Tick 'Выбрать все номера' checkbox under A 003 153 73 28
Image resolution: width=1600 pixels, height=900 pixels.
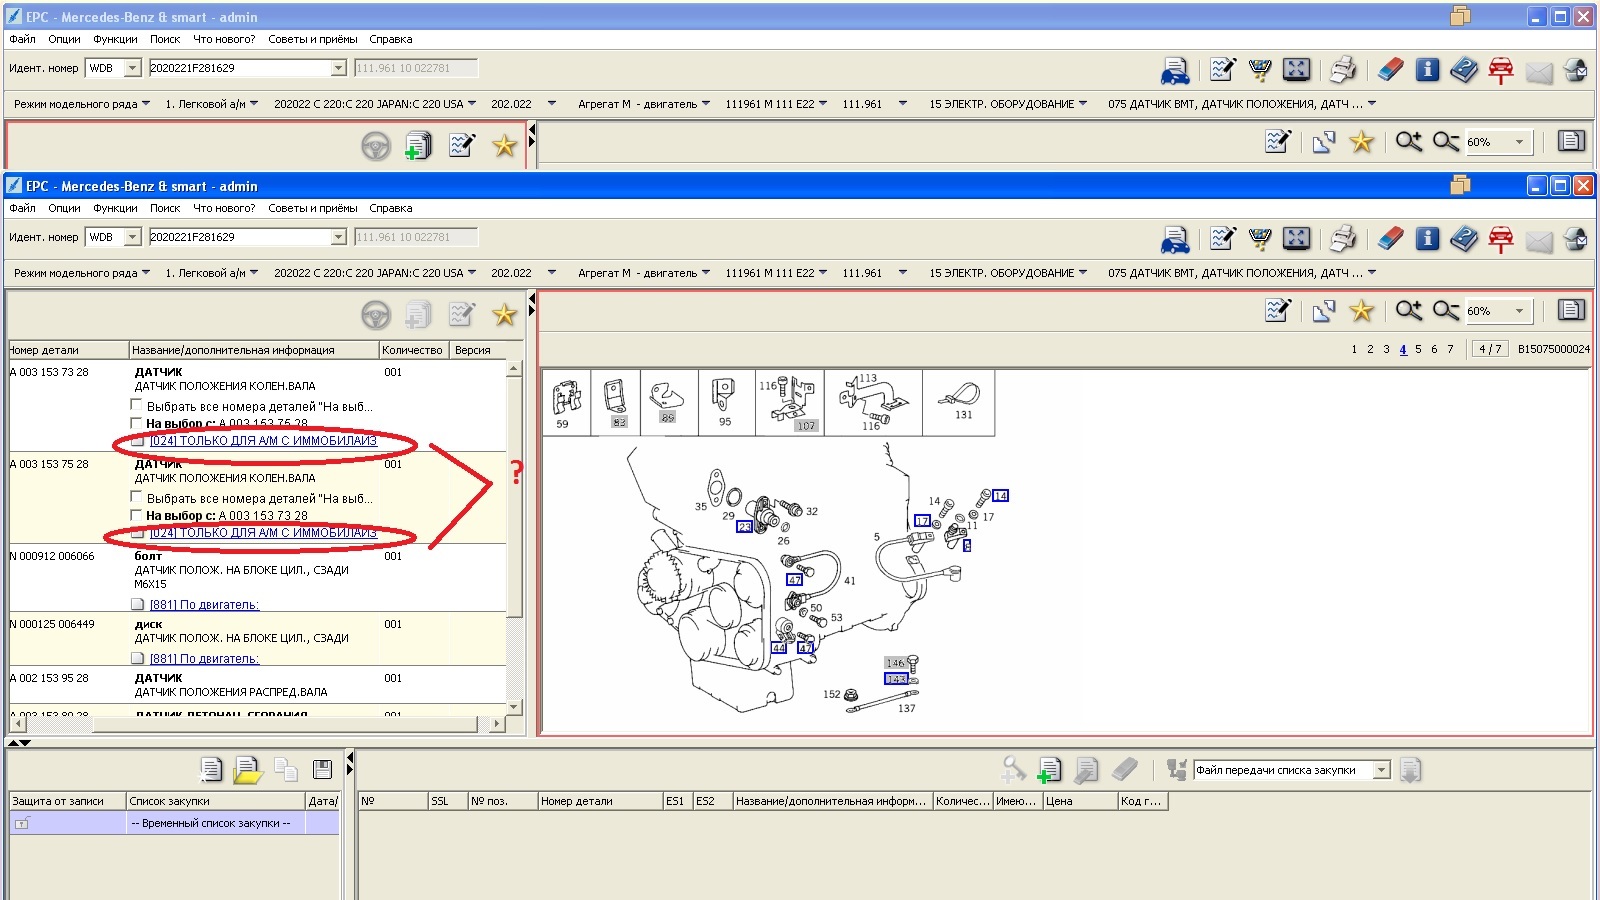click(136, 405)
